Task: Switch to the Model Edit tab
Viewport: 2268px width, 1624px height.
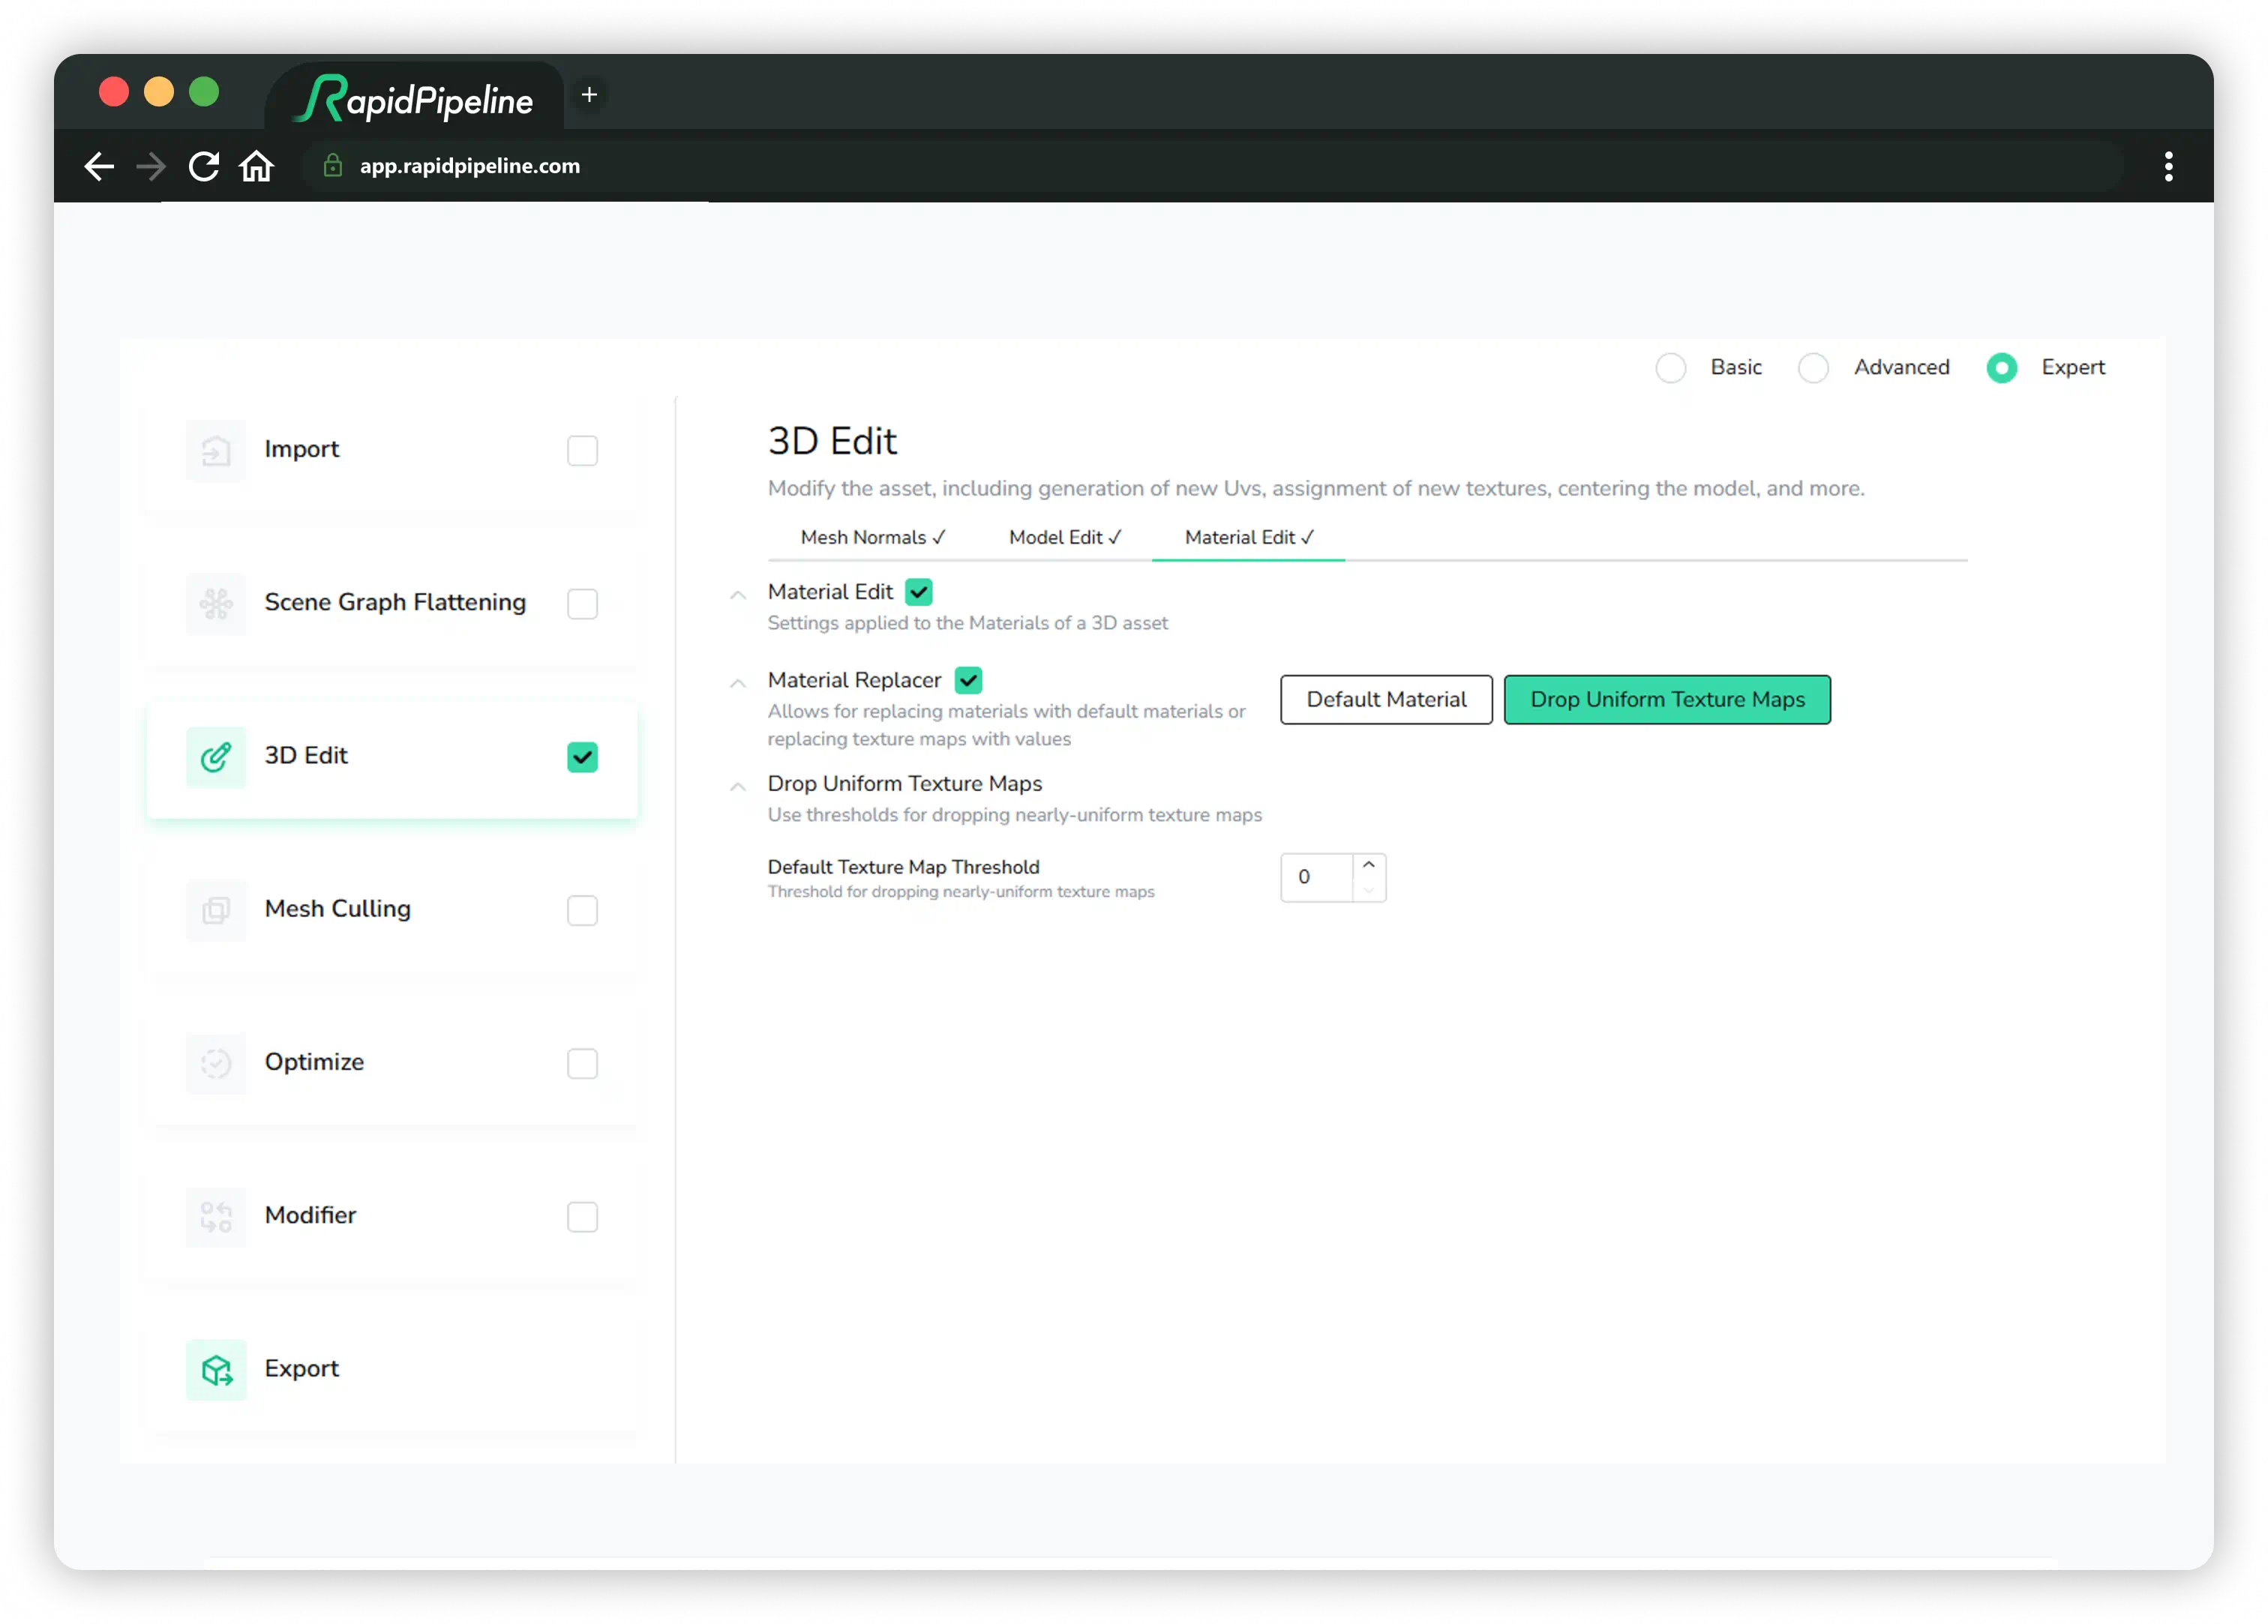Action: point(1065,537)
